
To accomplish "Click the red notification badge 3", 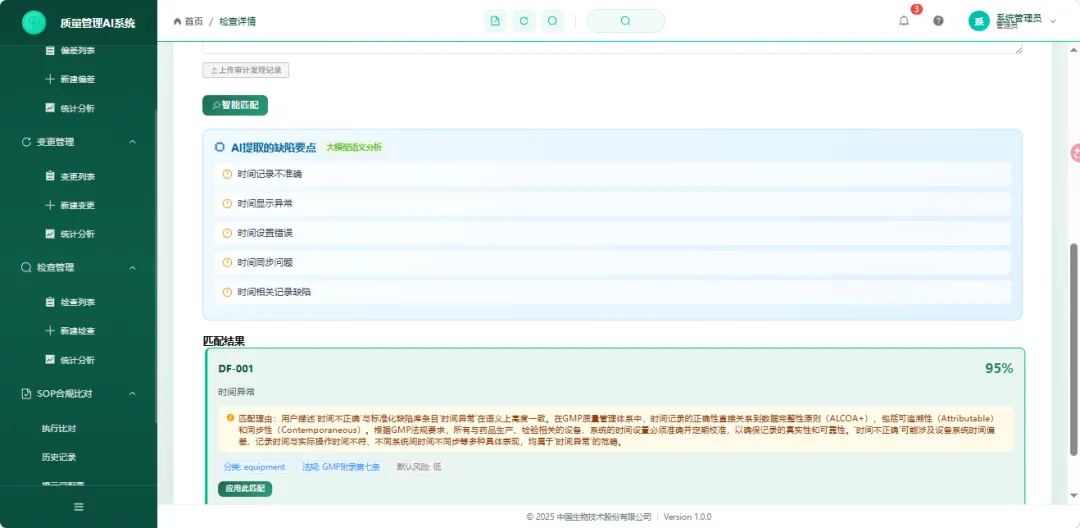I will [916, 10].
